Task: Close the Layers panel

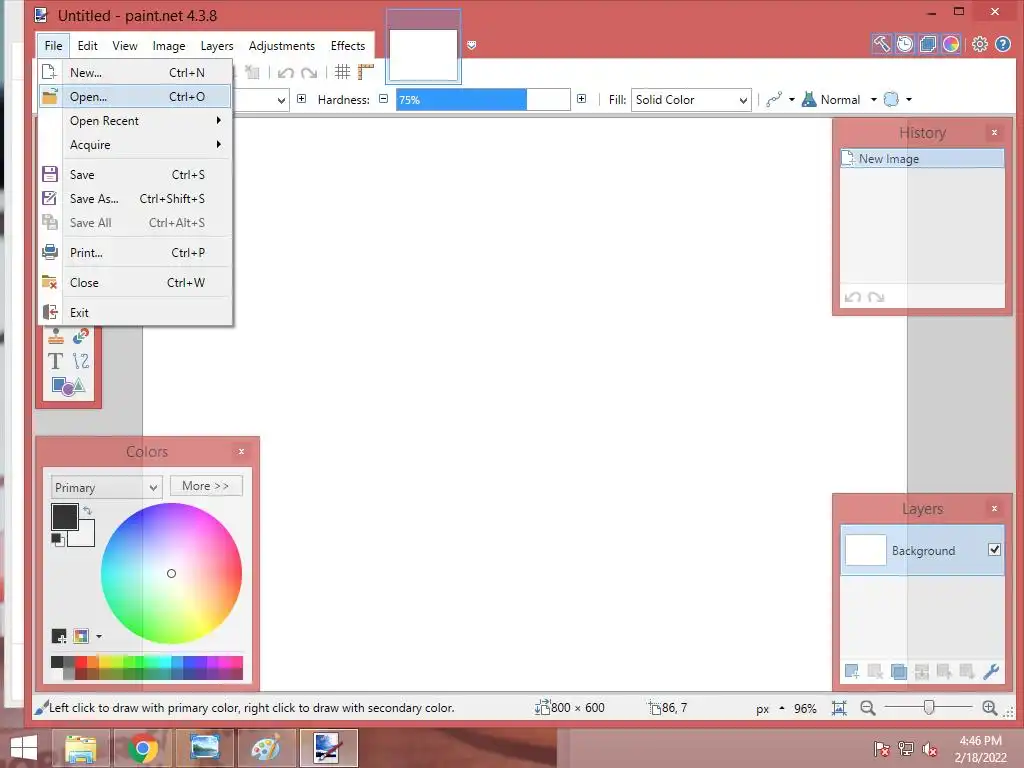Action: (x=994, y=508)
